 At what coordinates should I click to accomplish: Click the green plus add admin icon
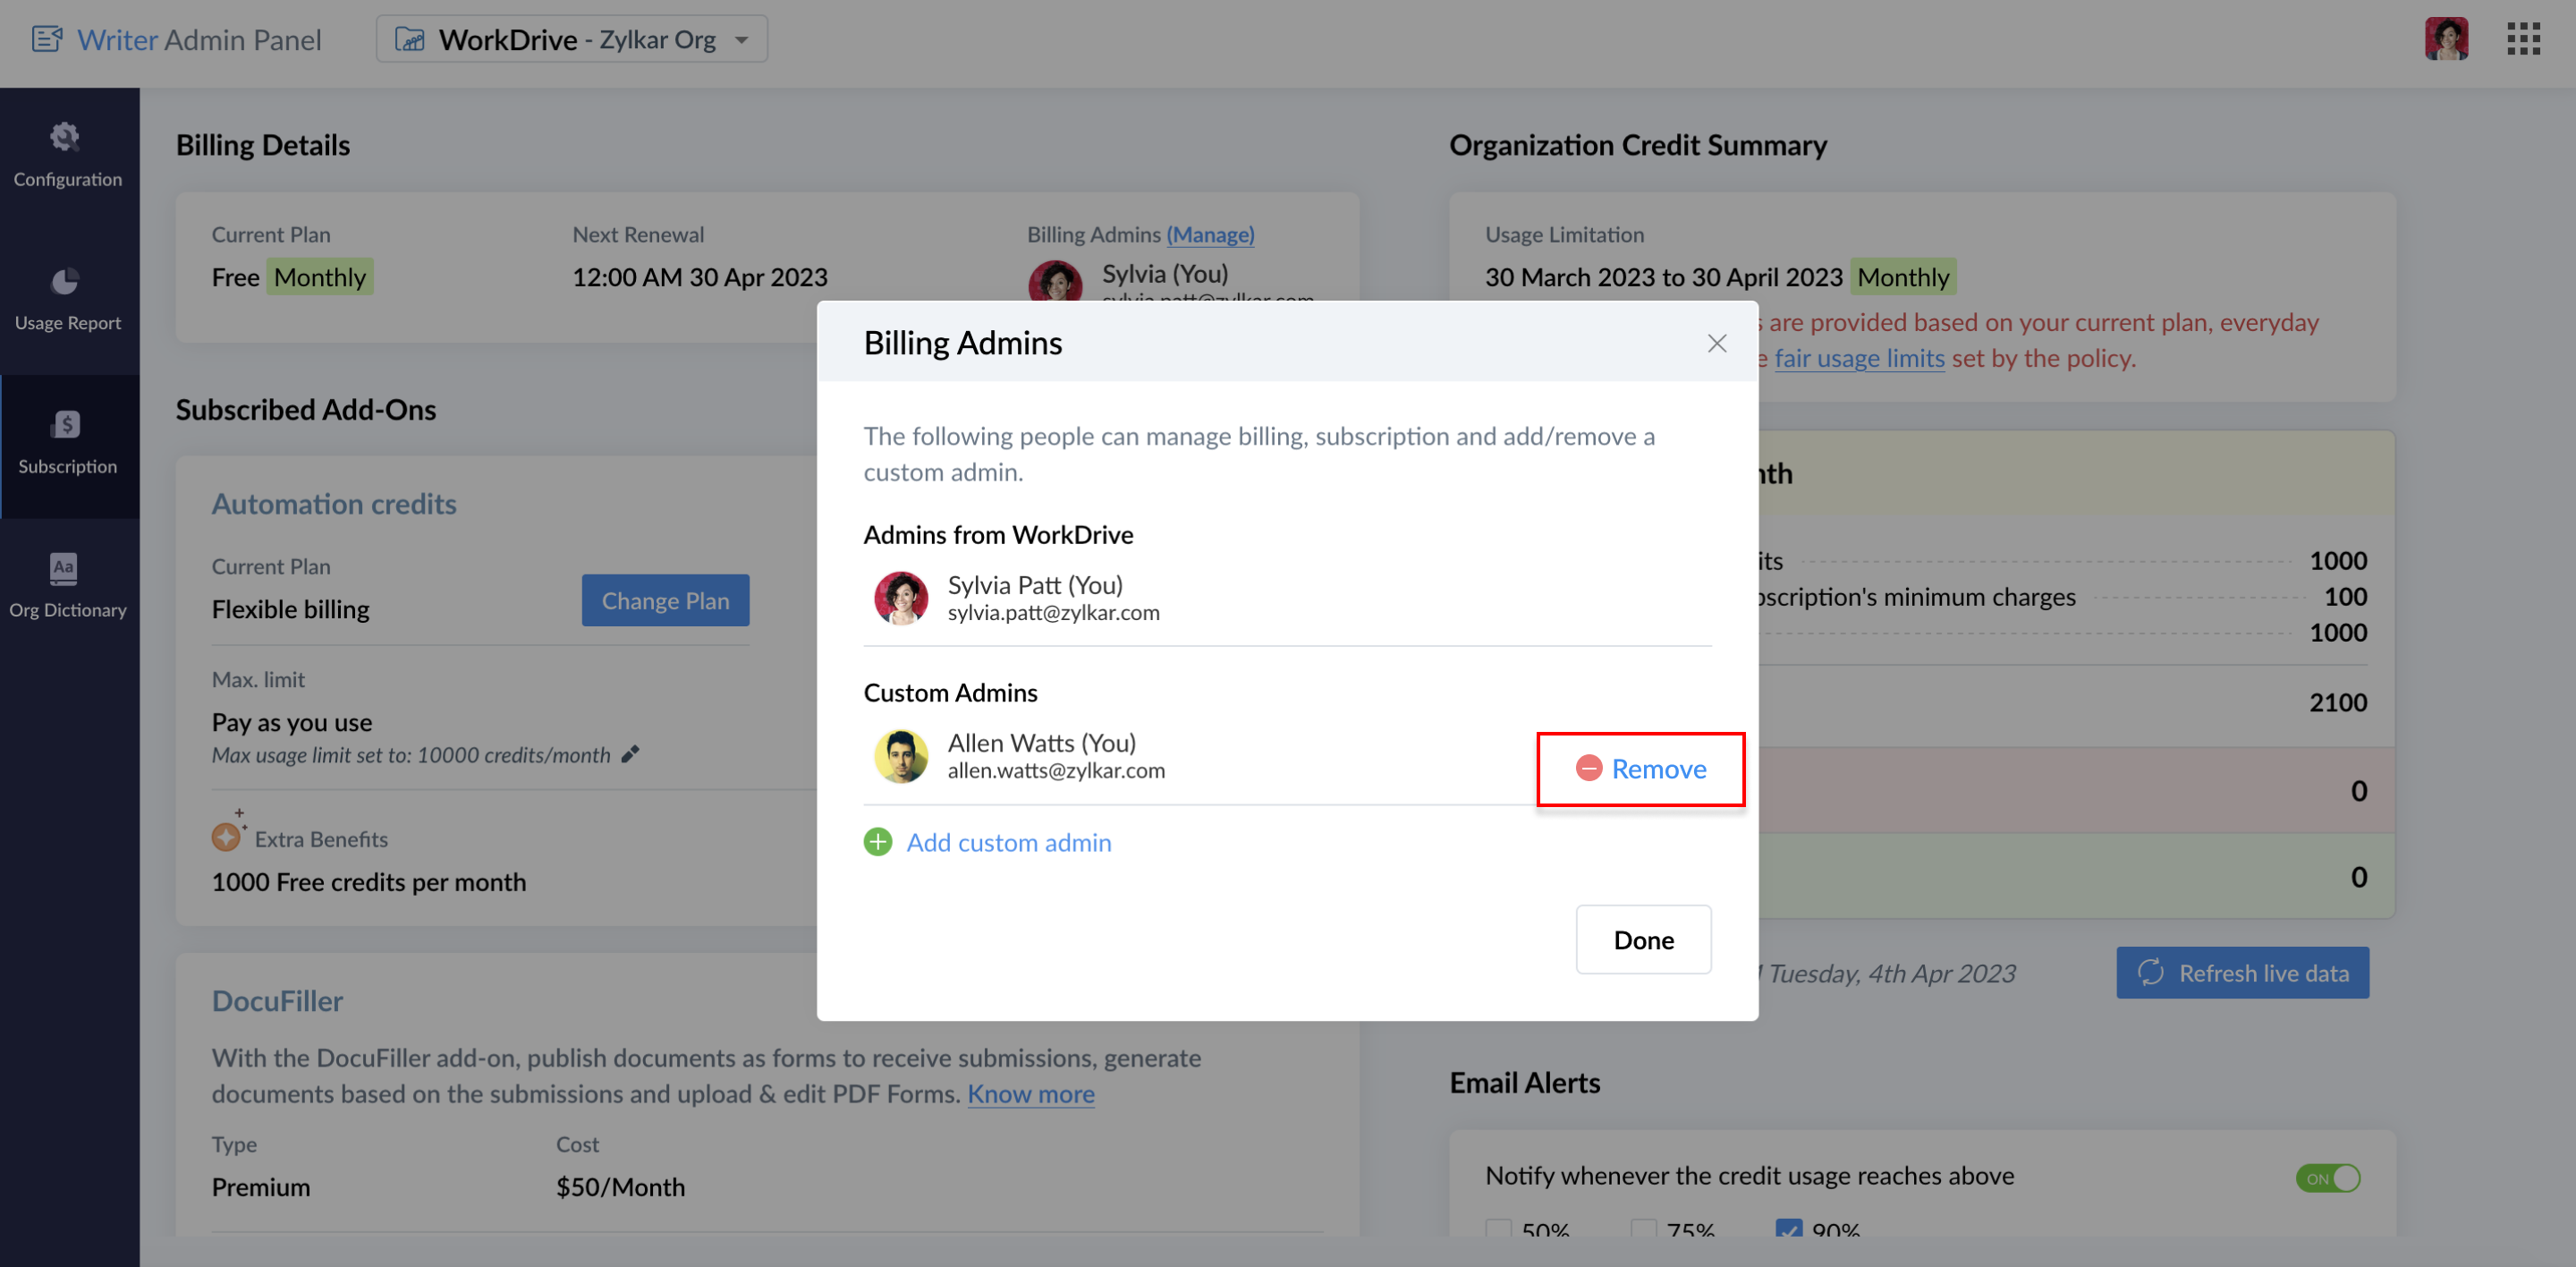point(877,843)
